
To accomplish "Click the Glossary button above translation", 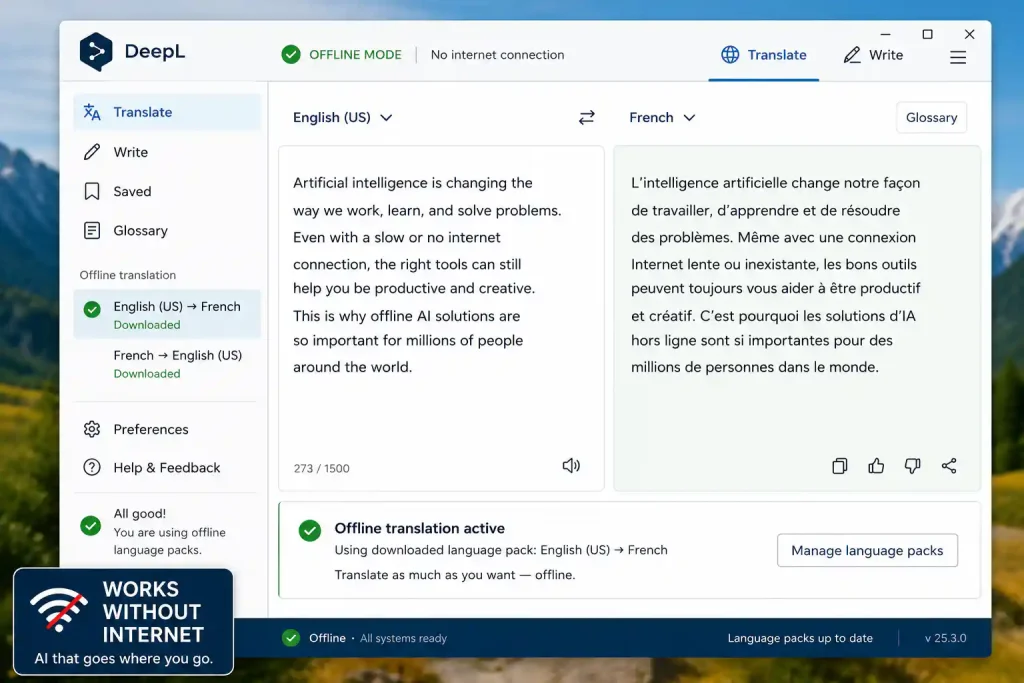I will (x=931, y=118).
